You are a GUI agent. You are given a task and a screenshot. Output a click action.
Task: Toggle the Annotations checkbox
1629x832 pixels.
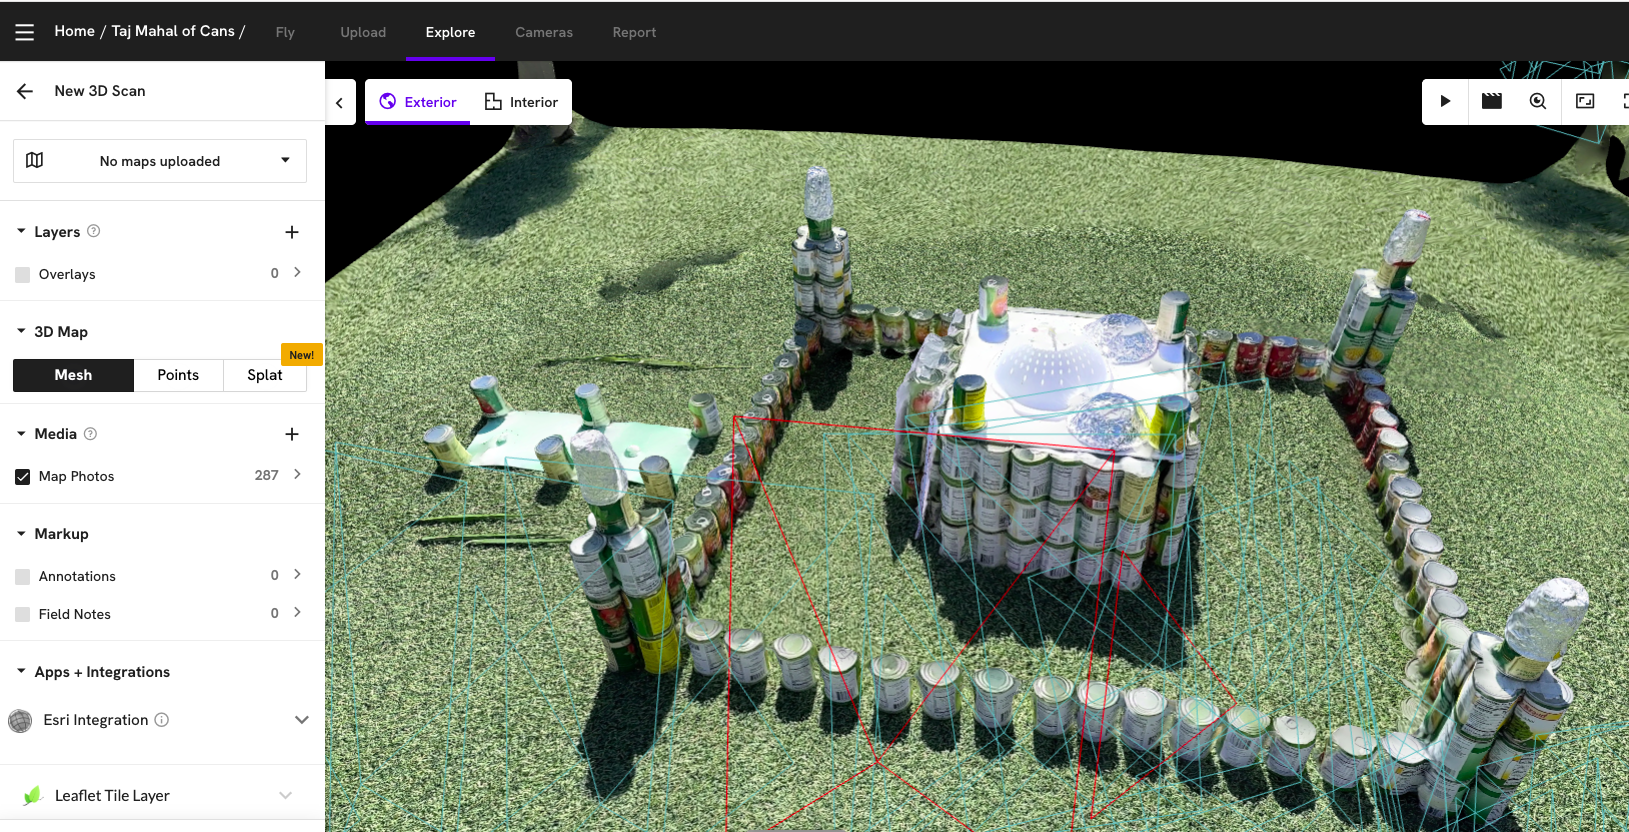pyautogui.click(x=23, y=577)
